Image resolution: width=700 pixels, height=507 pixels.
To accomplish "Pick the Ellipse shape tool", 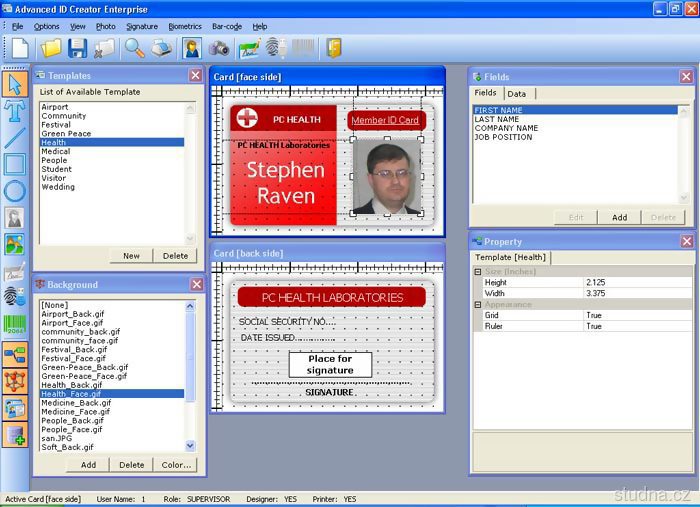I will pos(15,191).
